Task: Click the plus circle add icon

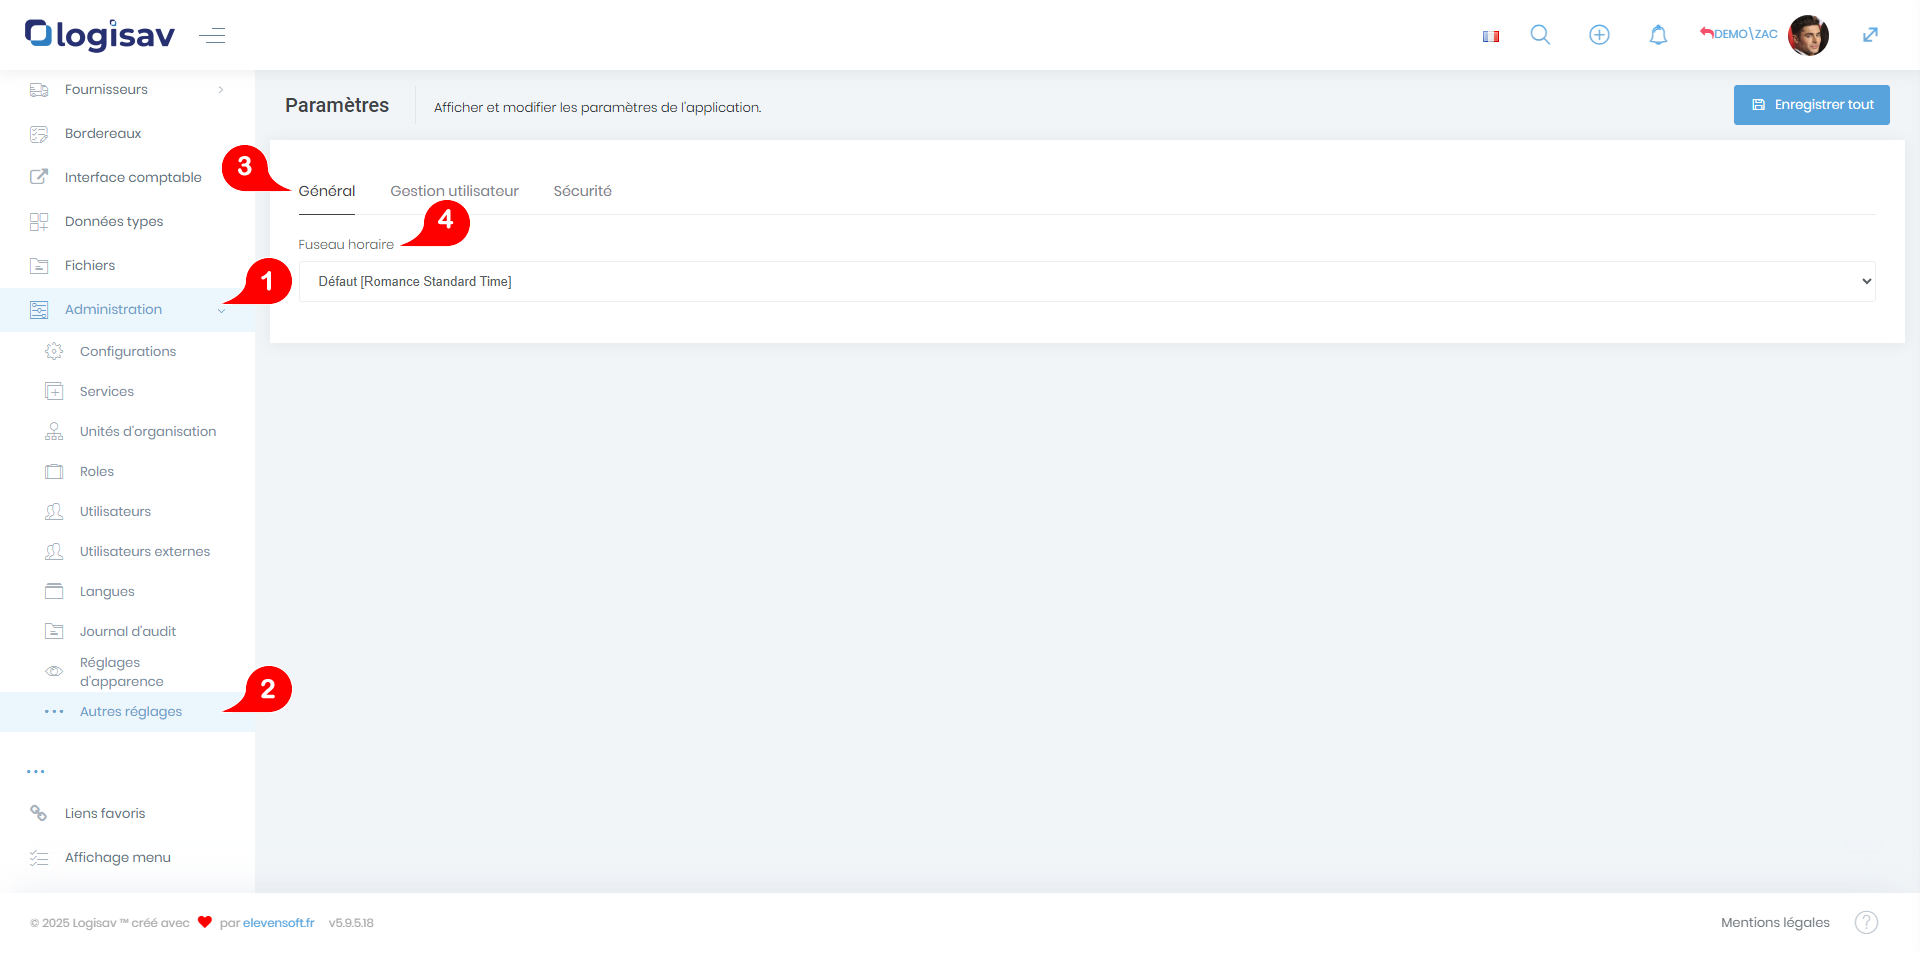Action: click(1599, 35)
